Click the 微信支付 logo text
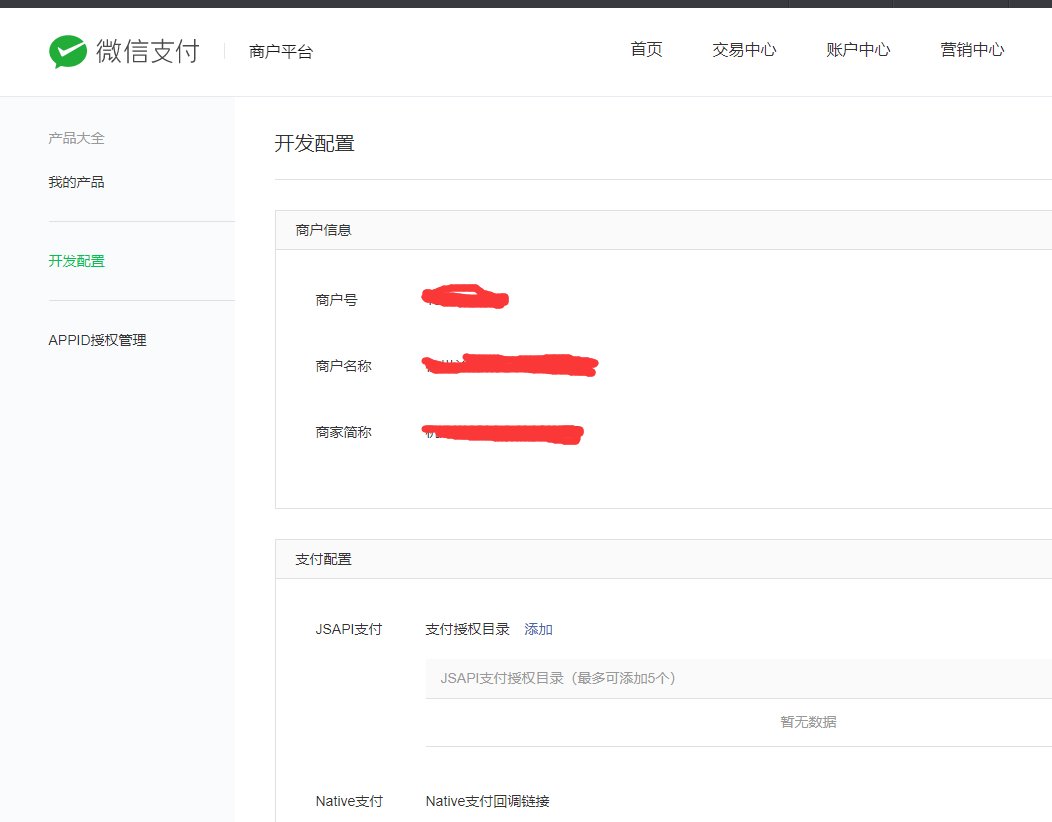 click(x=148, y=51)
